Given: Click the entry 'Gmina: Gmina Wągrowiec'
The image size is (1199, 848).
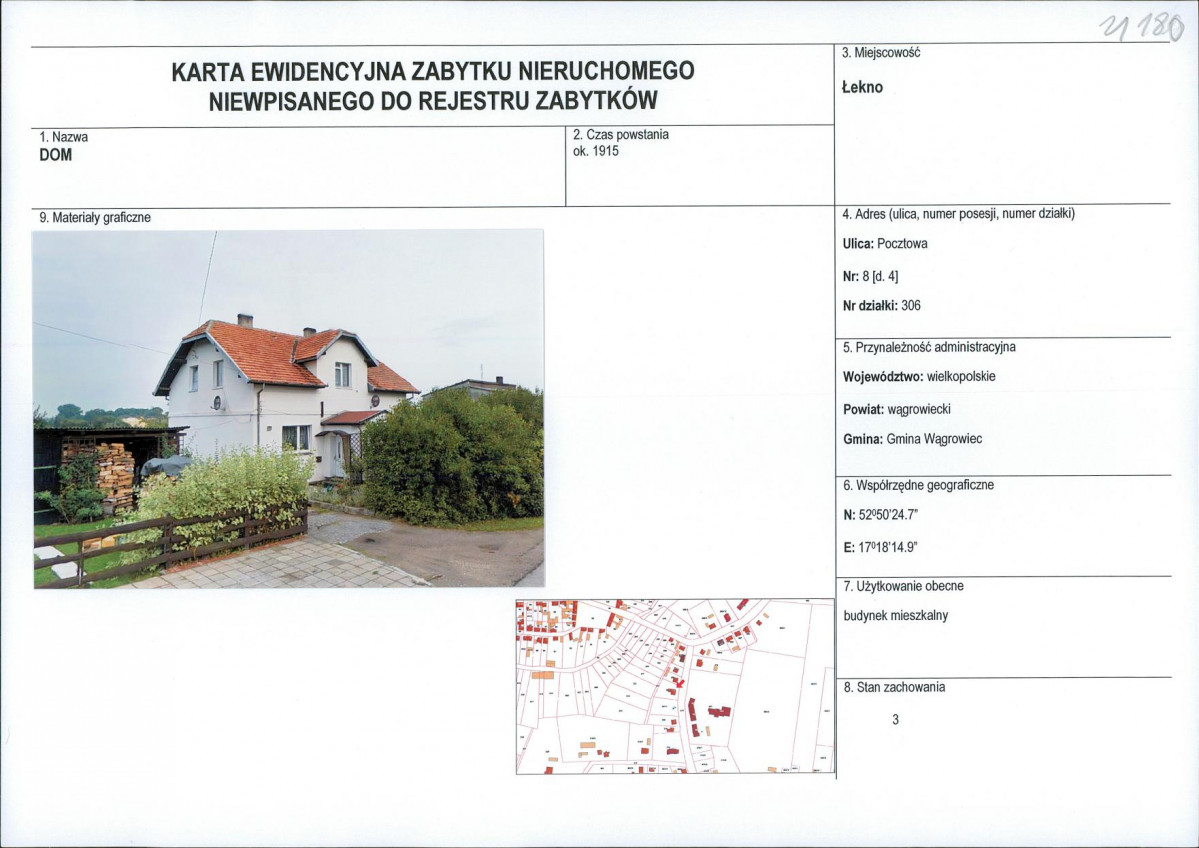Looking at the screenshot, I should (x=912, y=440).
